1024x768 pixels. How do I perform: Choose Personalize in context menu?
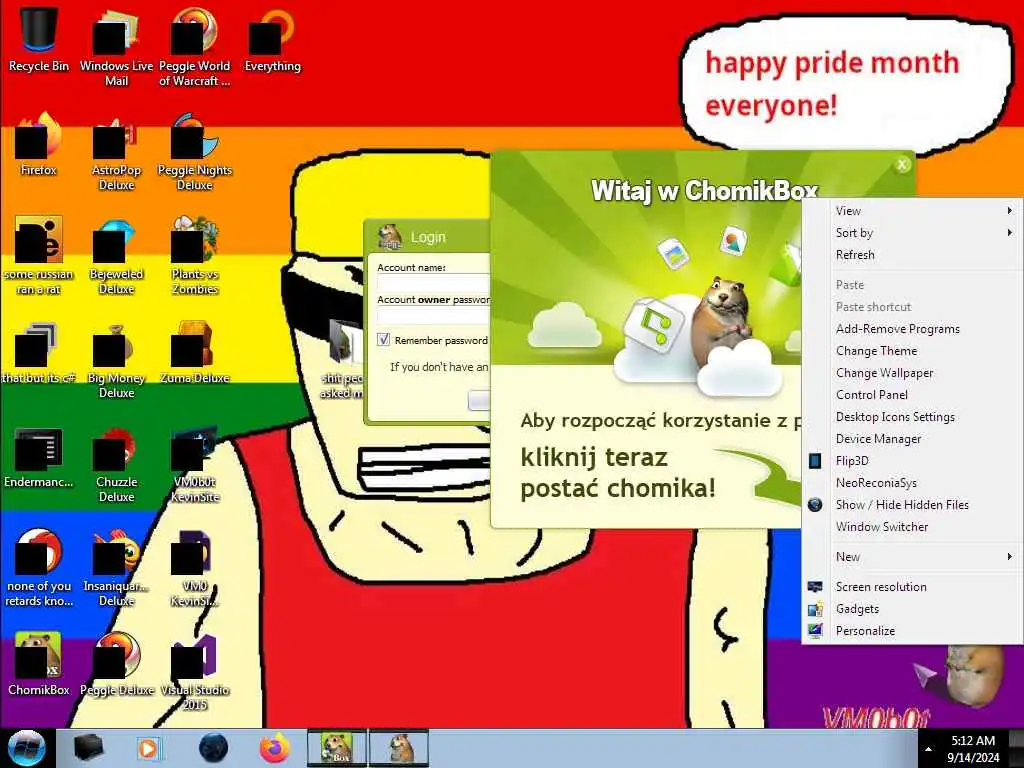[x=912, y=631]
